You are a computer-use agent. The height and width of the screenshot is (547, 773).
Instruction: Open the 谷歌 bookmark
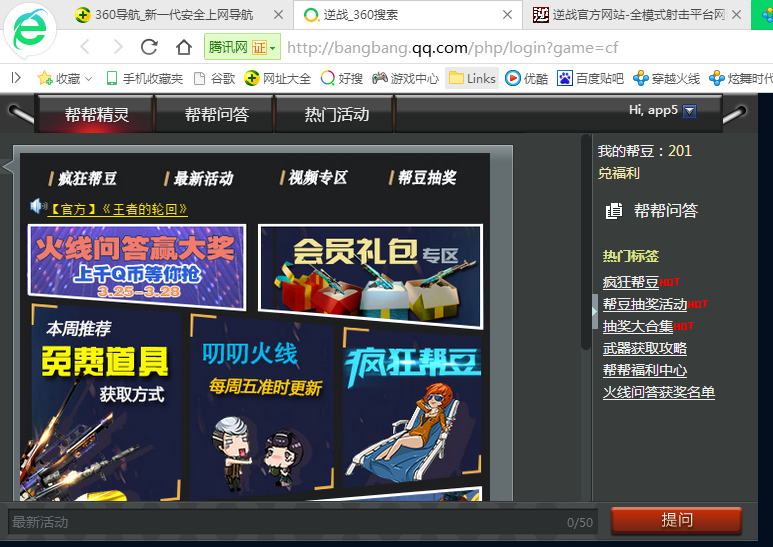pyautogui.click(x=214, y=78)
